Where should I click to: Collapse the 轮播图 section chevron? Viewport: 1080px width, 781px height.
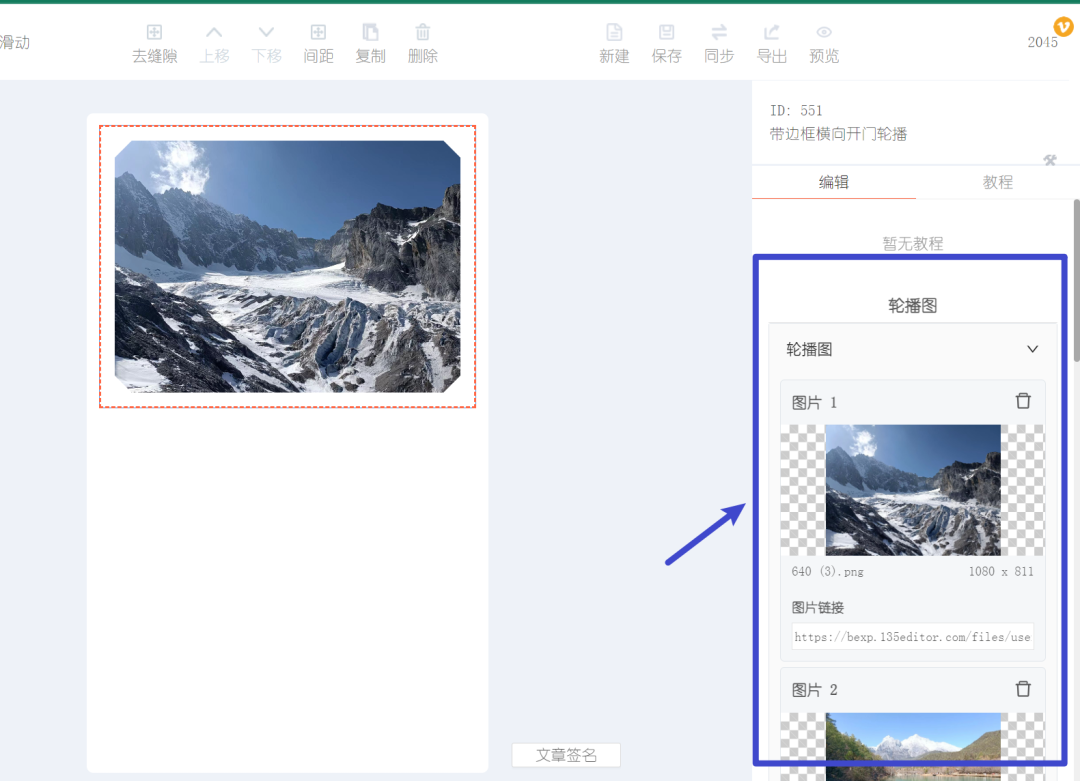pos(1032,349)
